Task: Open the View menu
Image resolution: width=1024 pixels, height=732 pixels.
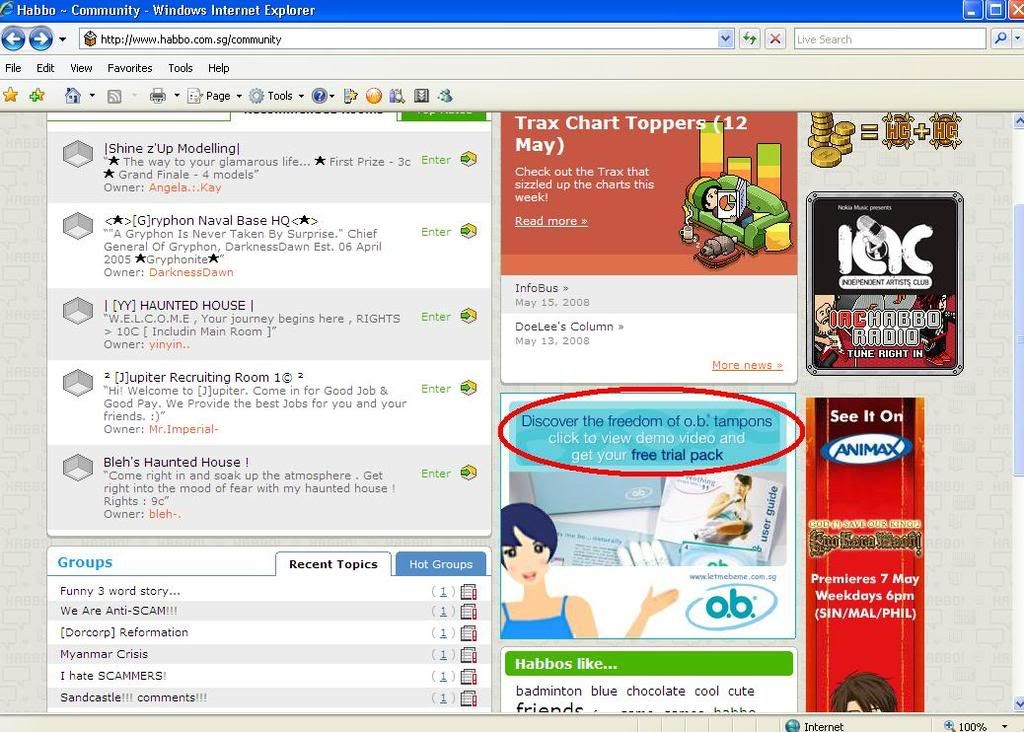Action: [x=81, y=68]
